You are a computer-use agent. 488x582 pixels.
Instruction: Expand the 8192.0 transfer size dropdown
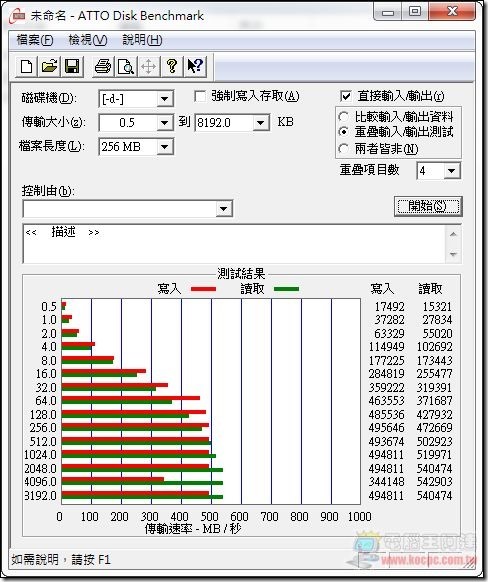pos(261,123)
